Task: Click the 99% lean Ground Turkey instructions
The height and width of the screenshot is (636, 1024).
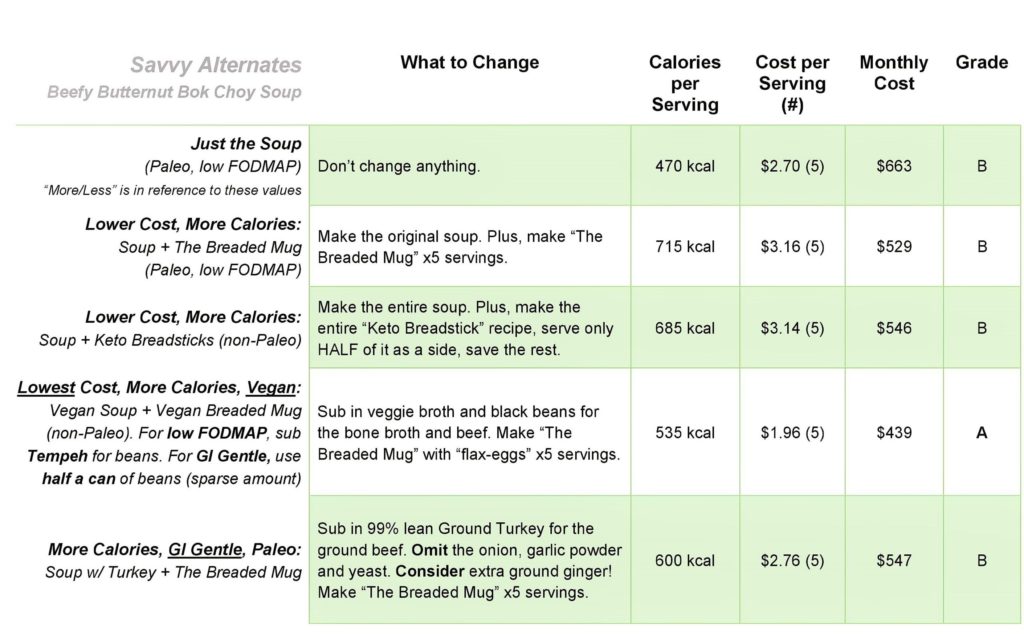Action: pos(469,560)
